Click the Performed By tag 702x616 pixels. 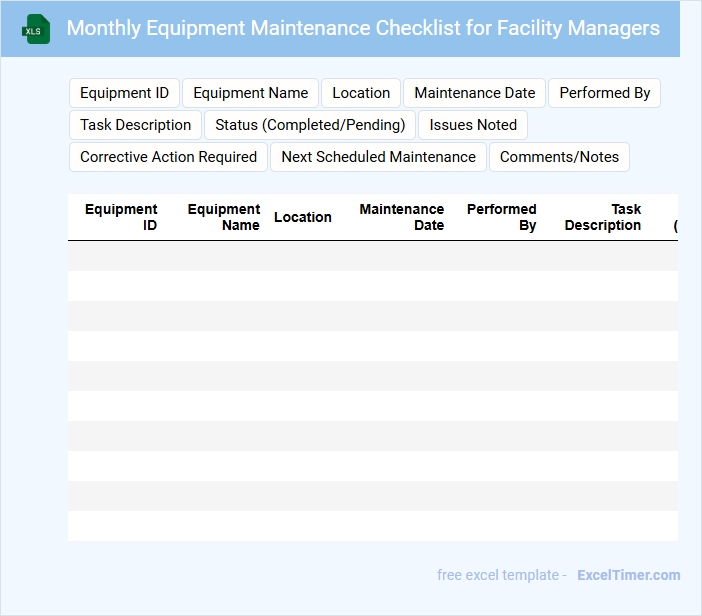coord(604,93)
